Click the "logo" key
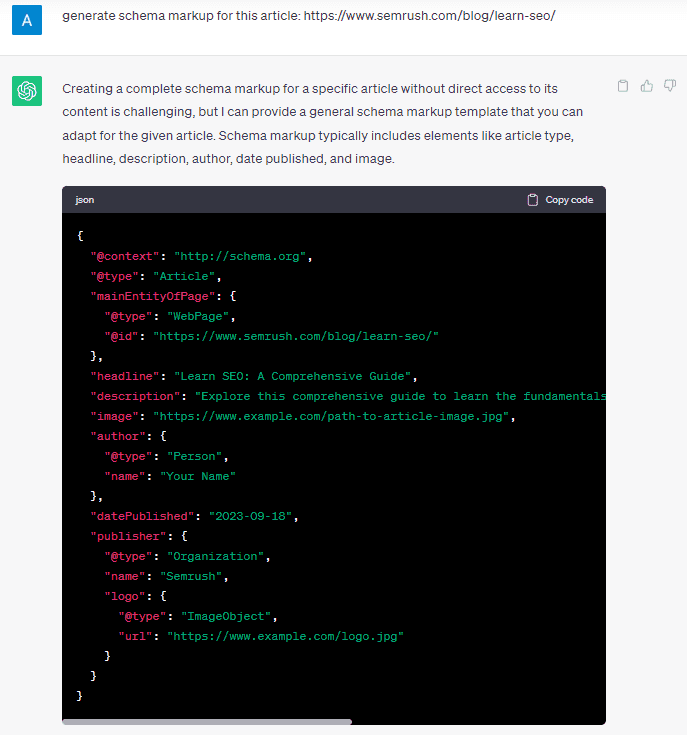This screenshot has height=735, width=687. pos(125,597)
